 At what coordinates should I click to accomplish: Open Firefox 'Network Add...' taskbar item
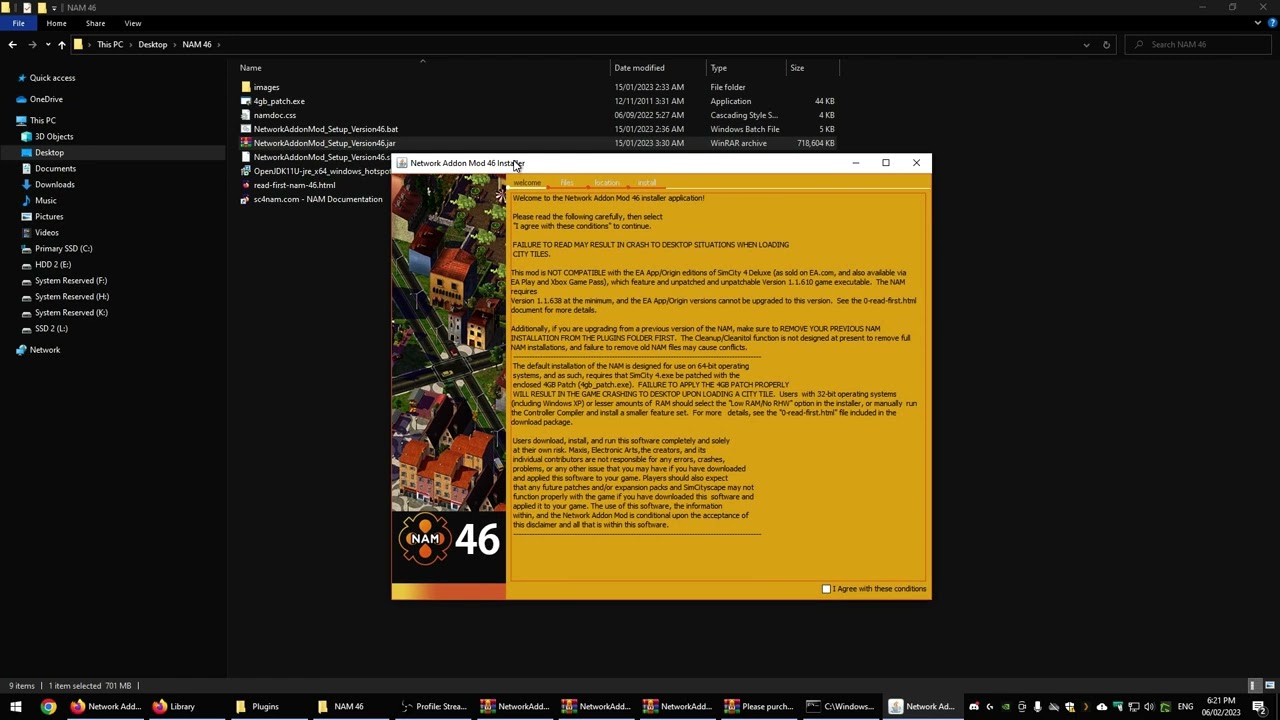104,707
